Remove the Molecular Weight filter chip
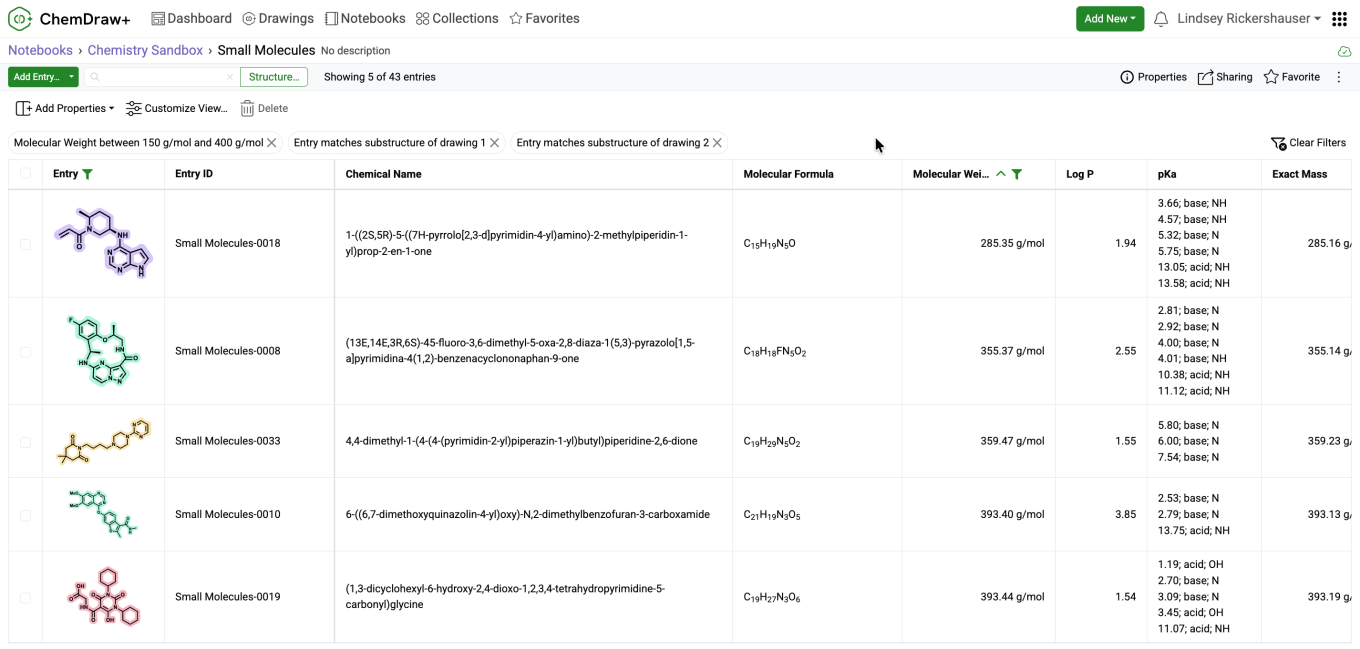 (271, 143)
